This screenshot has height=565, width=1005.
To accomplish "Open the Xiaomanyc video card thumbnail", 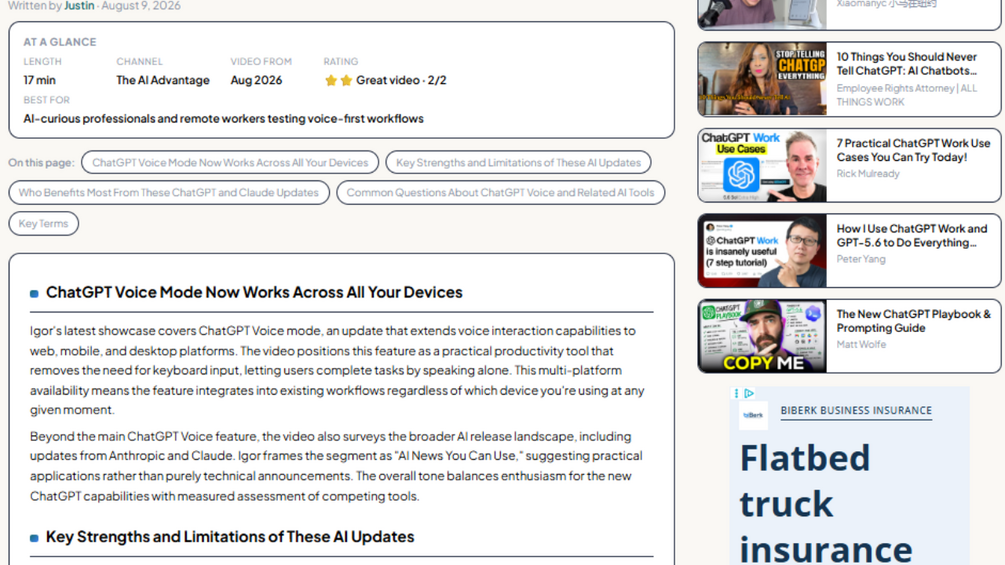I will [x=763, y=14].
